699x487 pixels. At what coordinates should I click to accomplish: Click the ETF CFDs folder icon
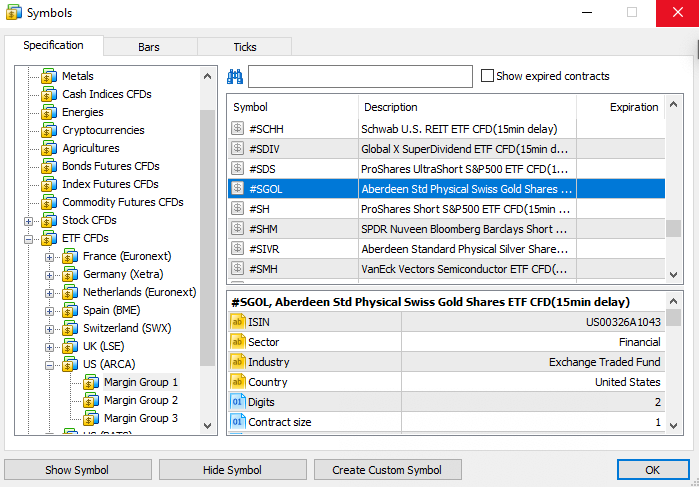click(49, 239)
